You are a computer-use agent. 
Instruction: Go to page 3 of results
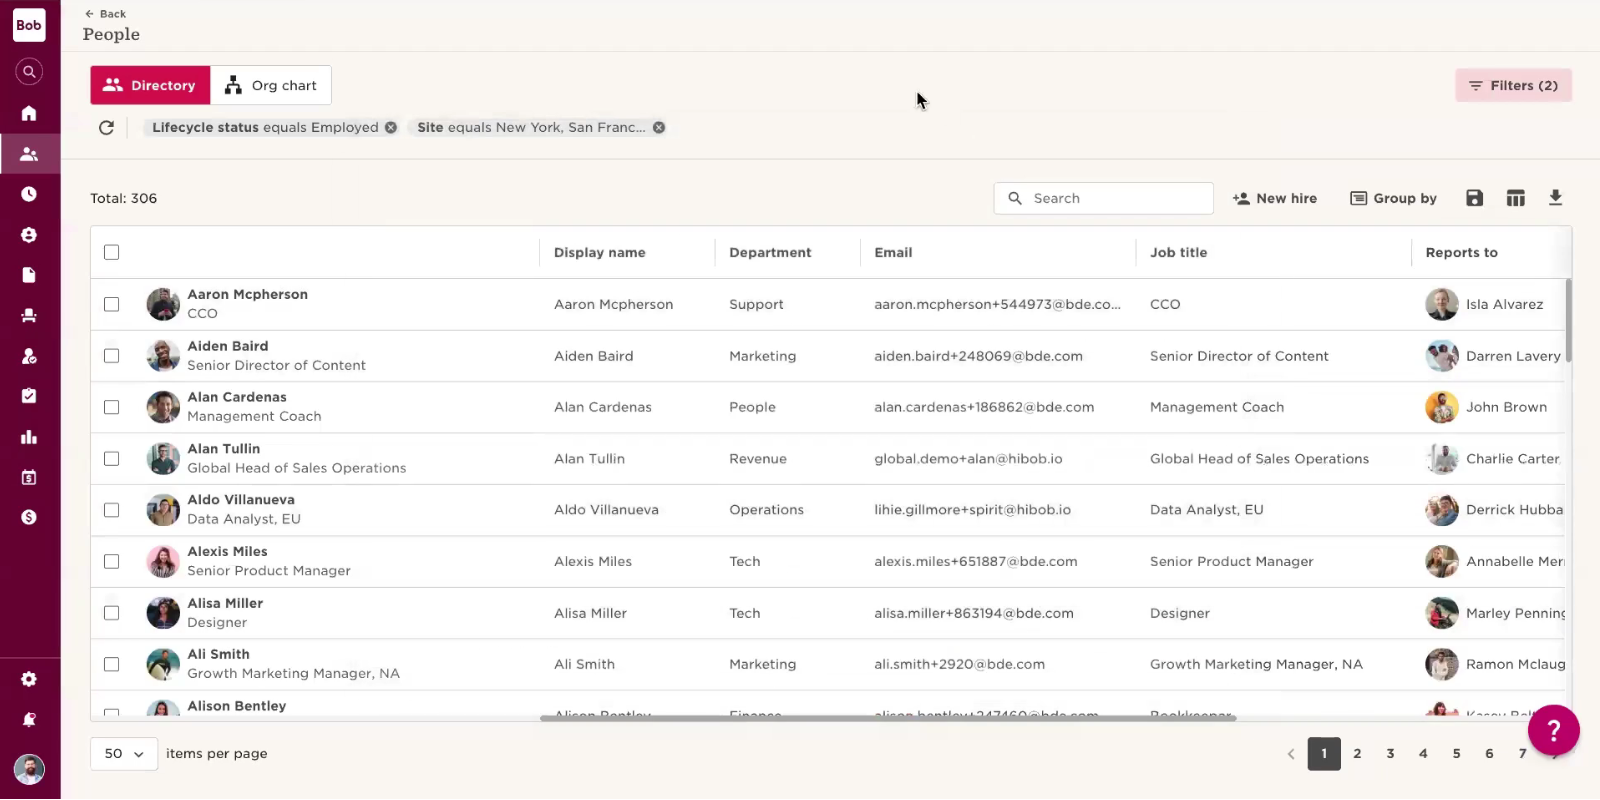(1390, 754)
